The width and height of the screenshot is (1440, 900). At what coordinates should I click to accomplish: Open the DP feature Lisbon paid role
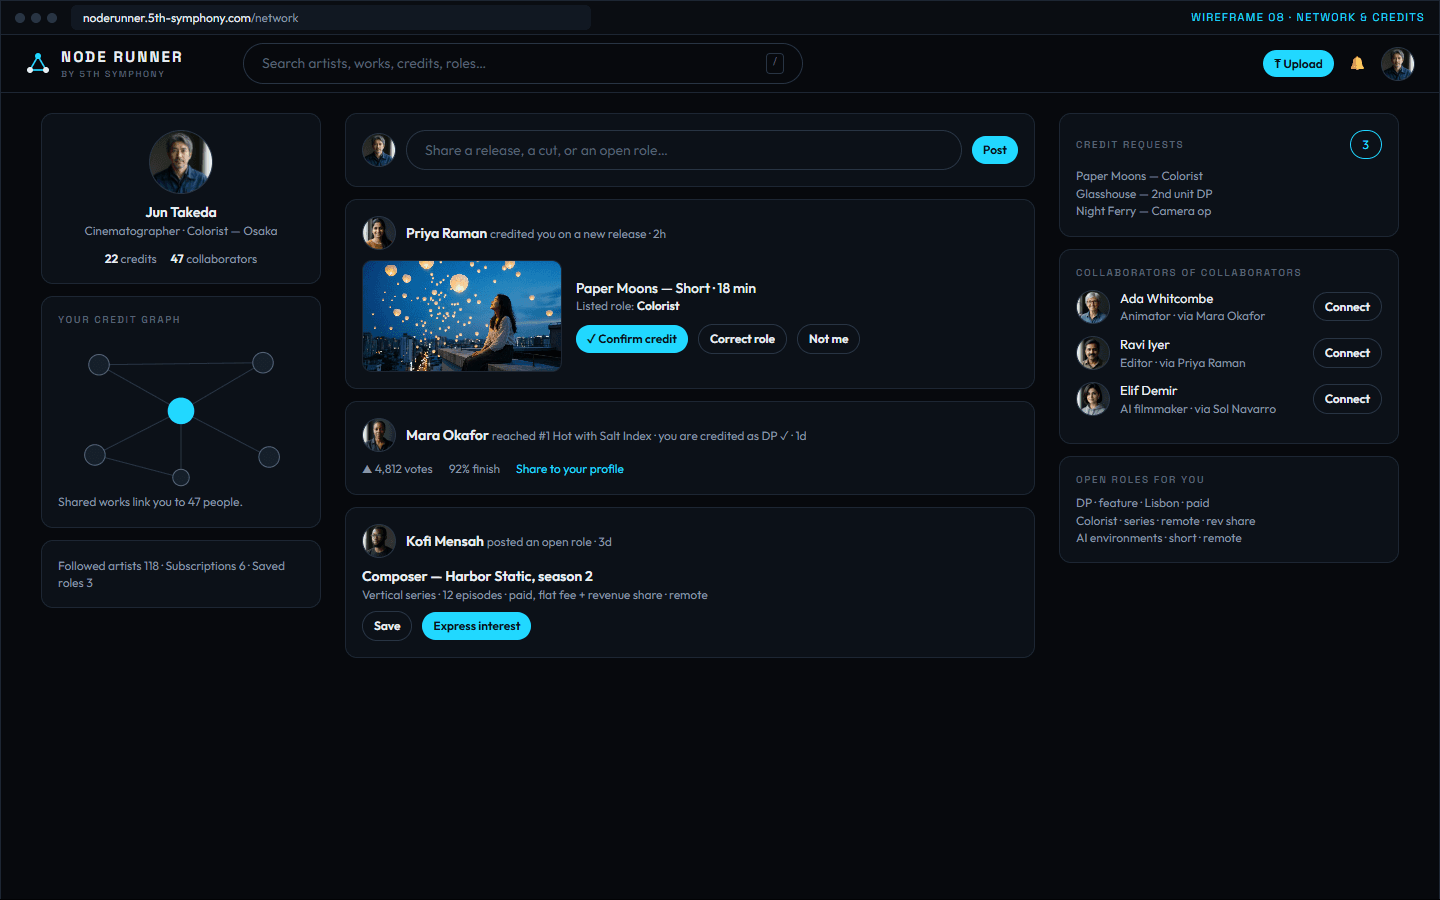(1143, 503)
